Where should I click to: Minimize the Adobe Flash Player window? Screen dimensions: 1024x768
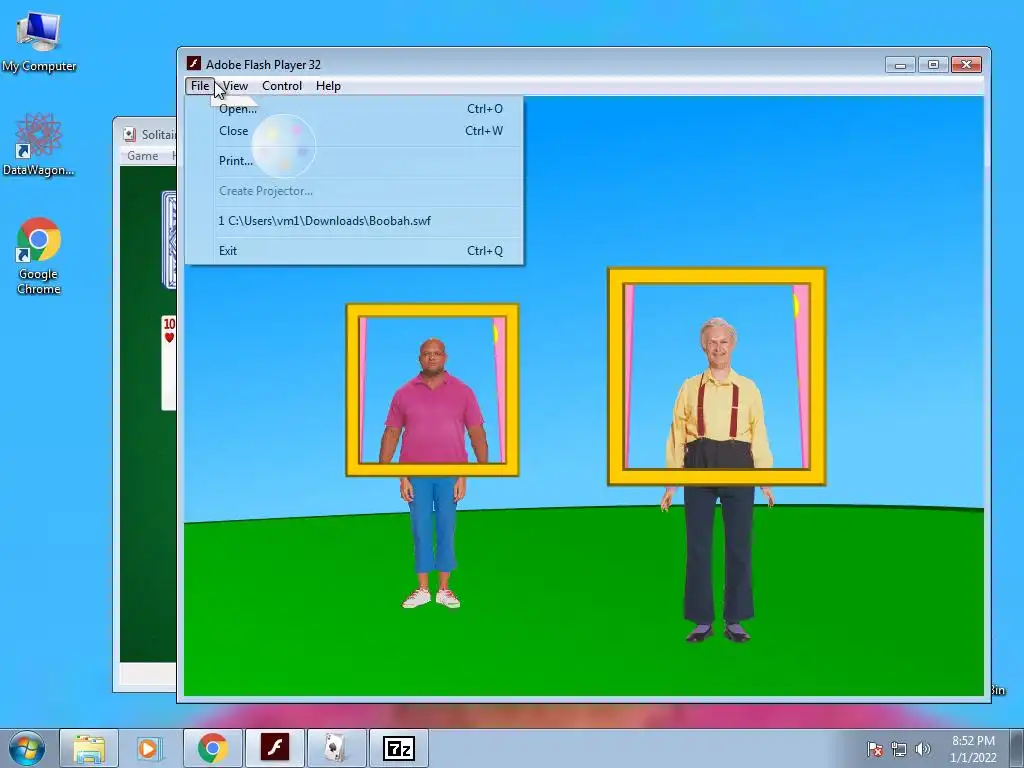(x=900, y=65)
